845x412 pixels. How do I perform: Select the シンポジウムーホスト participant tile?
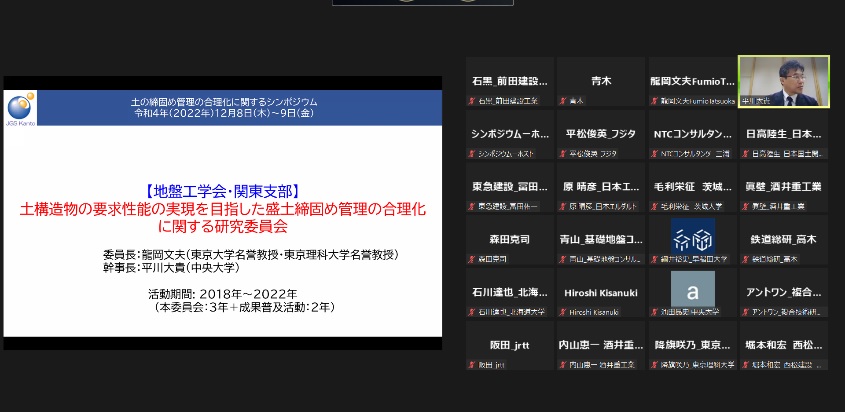point(510,134)
